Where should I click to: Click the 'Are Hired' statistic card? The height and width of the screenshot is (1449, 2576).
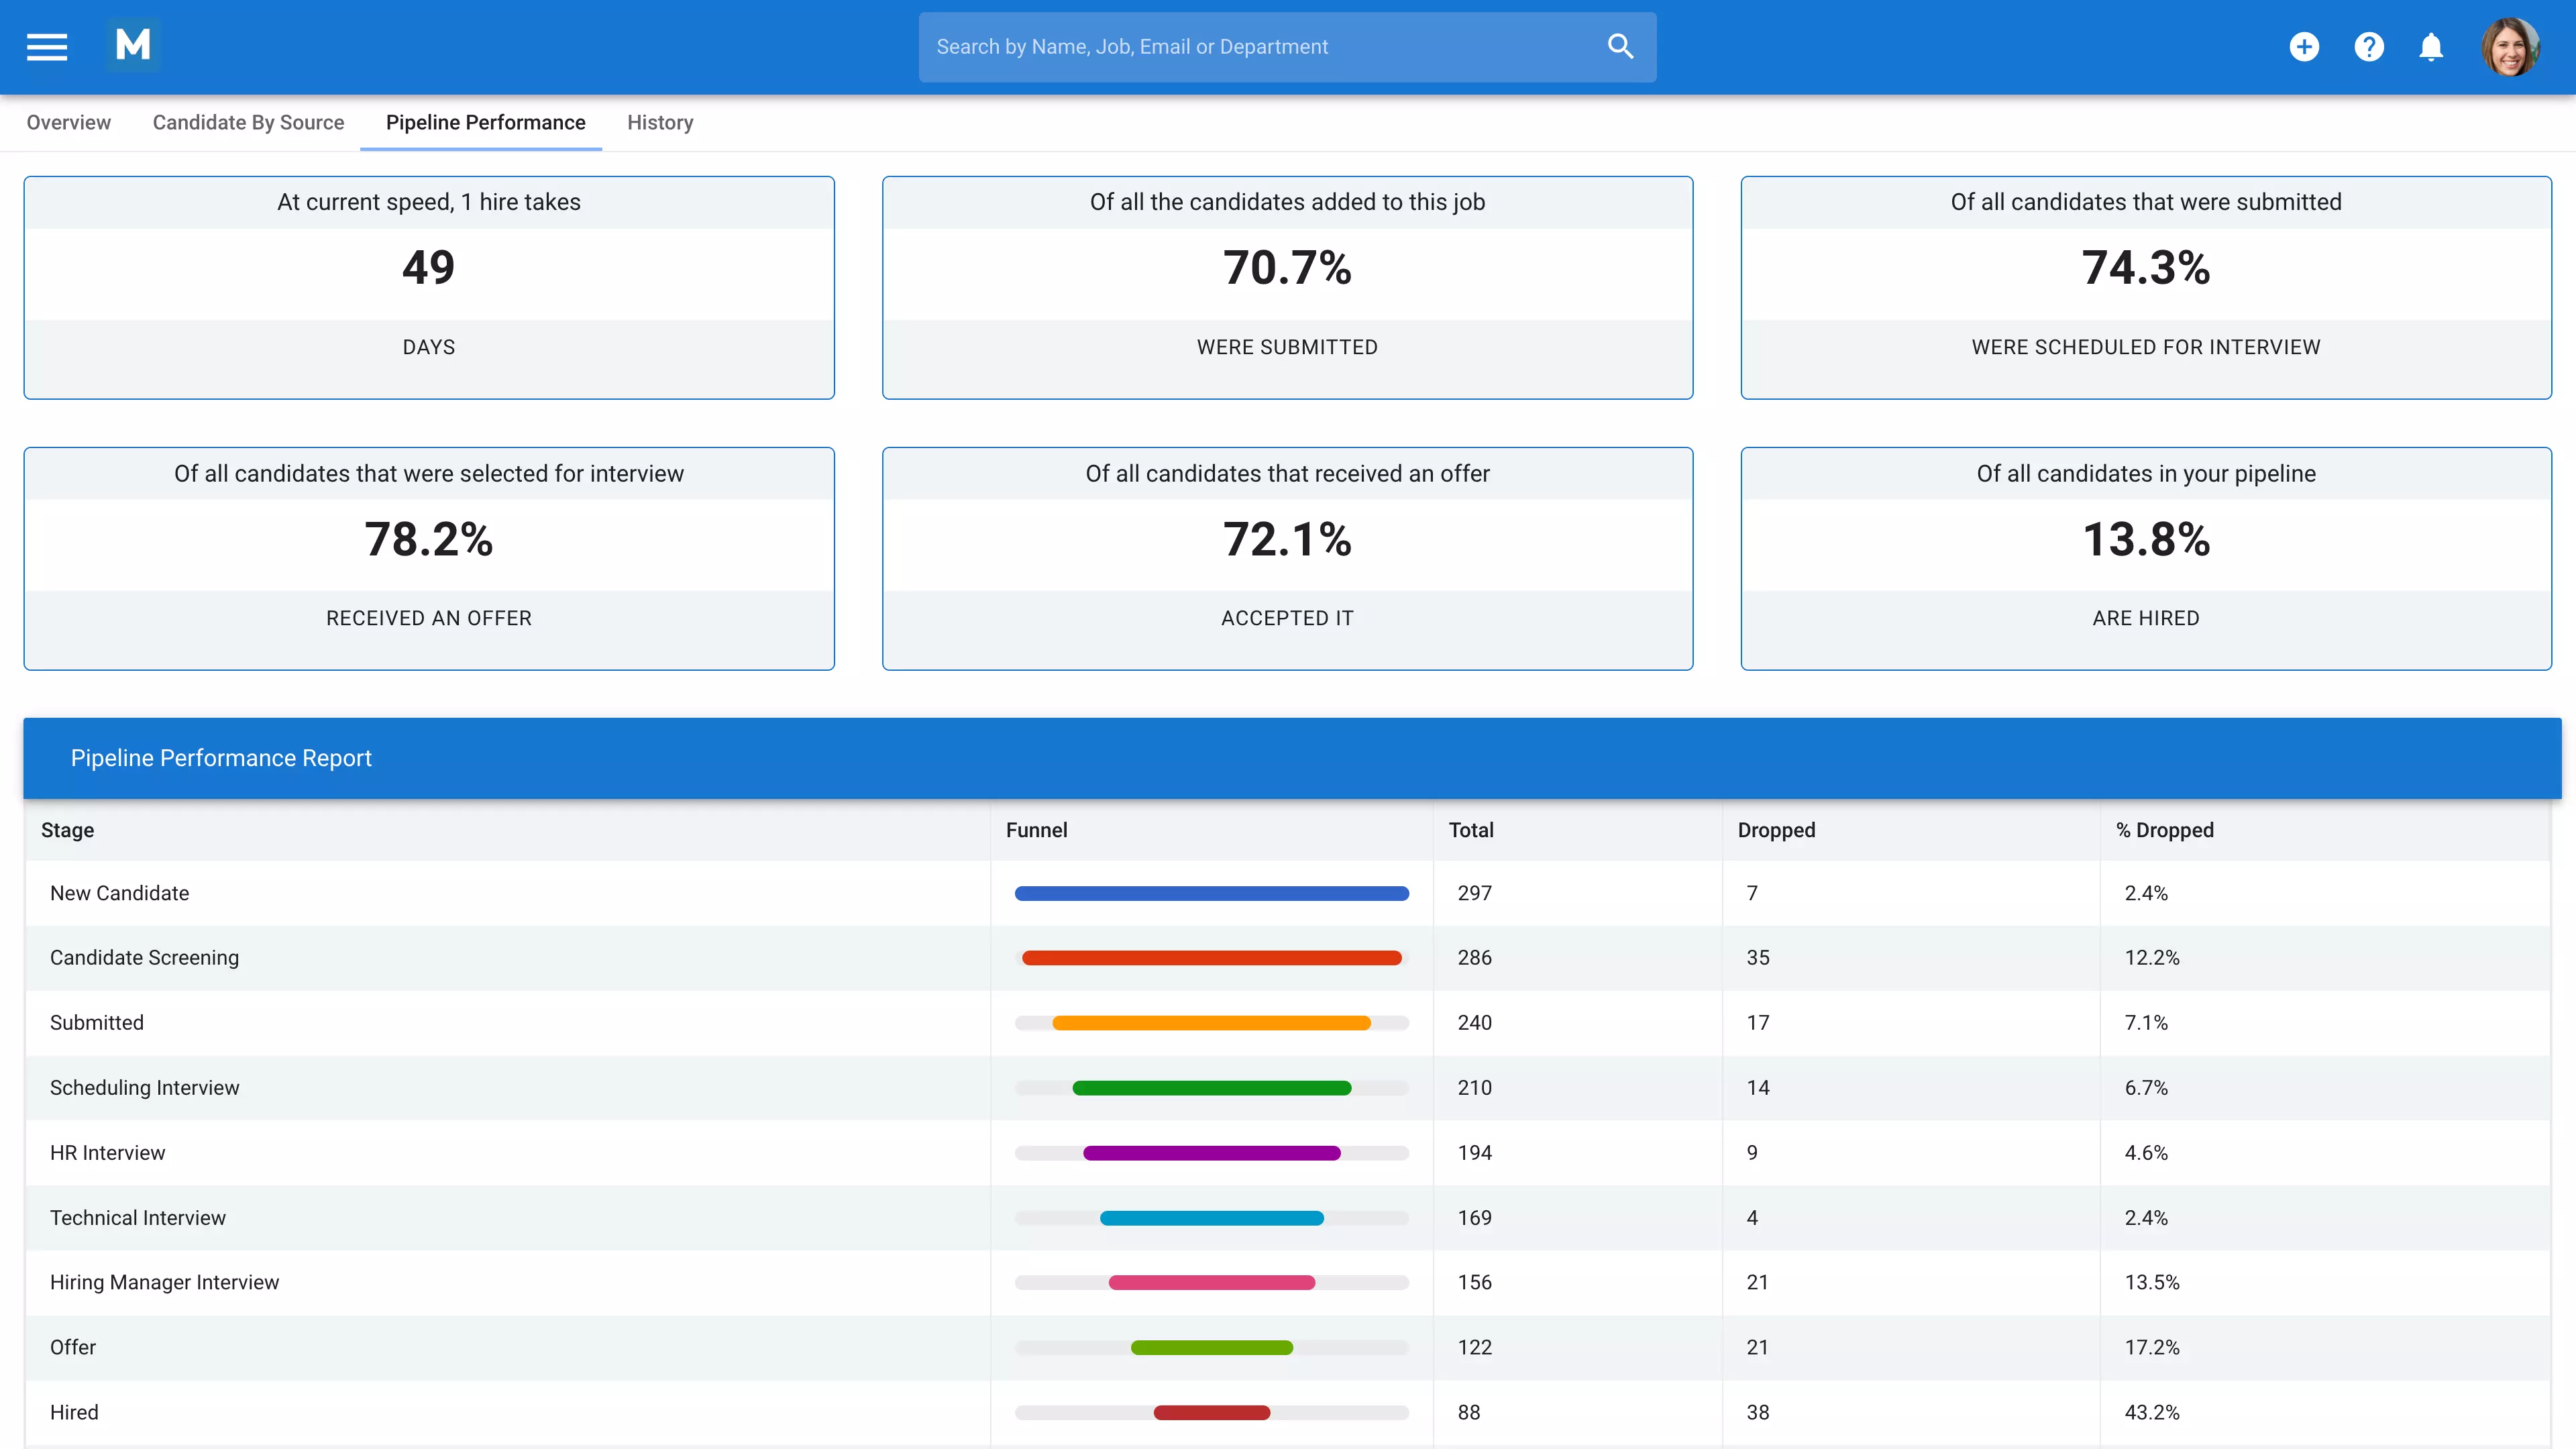[x=2146, y=559]
